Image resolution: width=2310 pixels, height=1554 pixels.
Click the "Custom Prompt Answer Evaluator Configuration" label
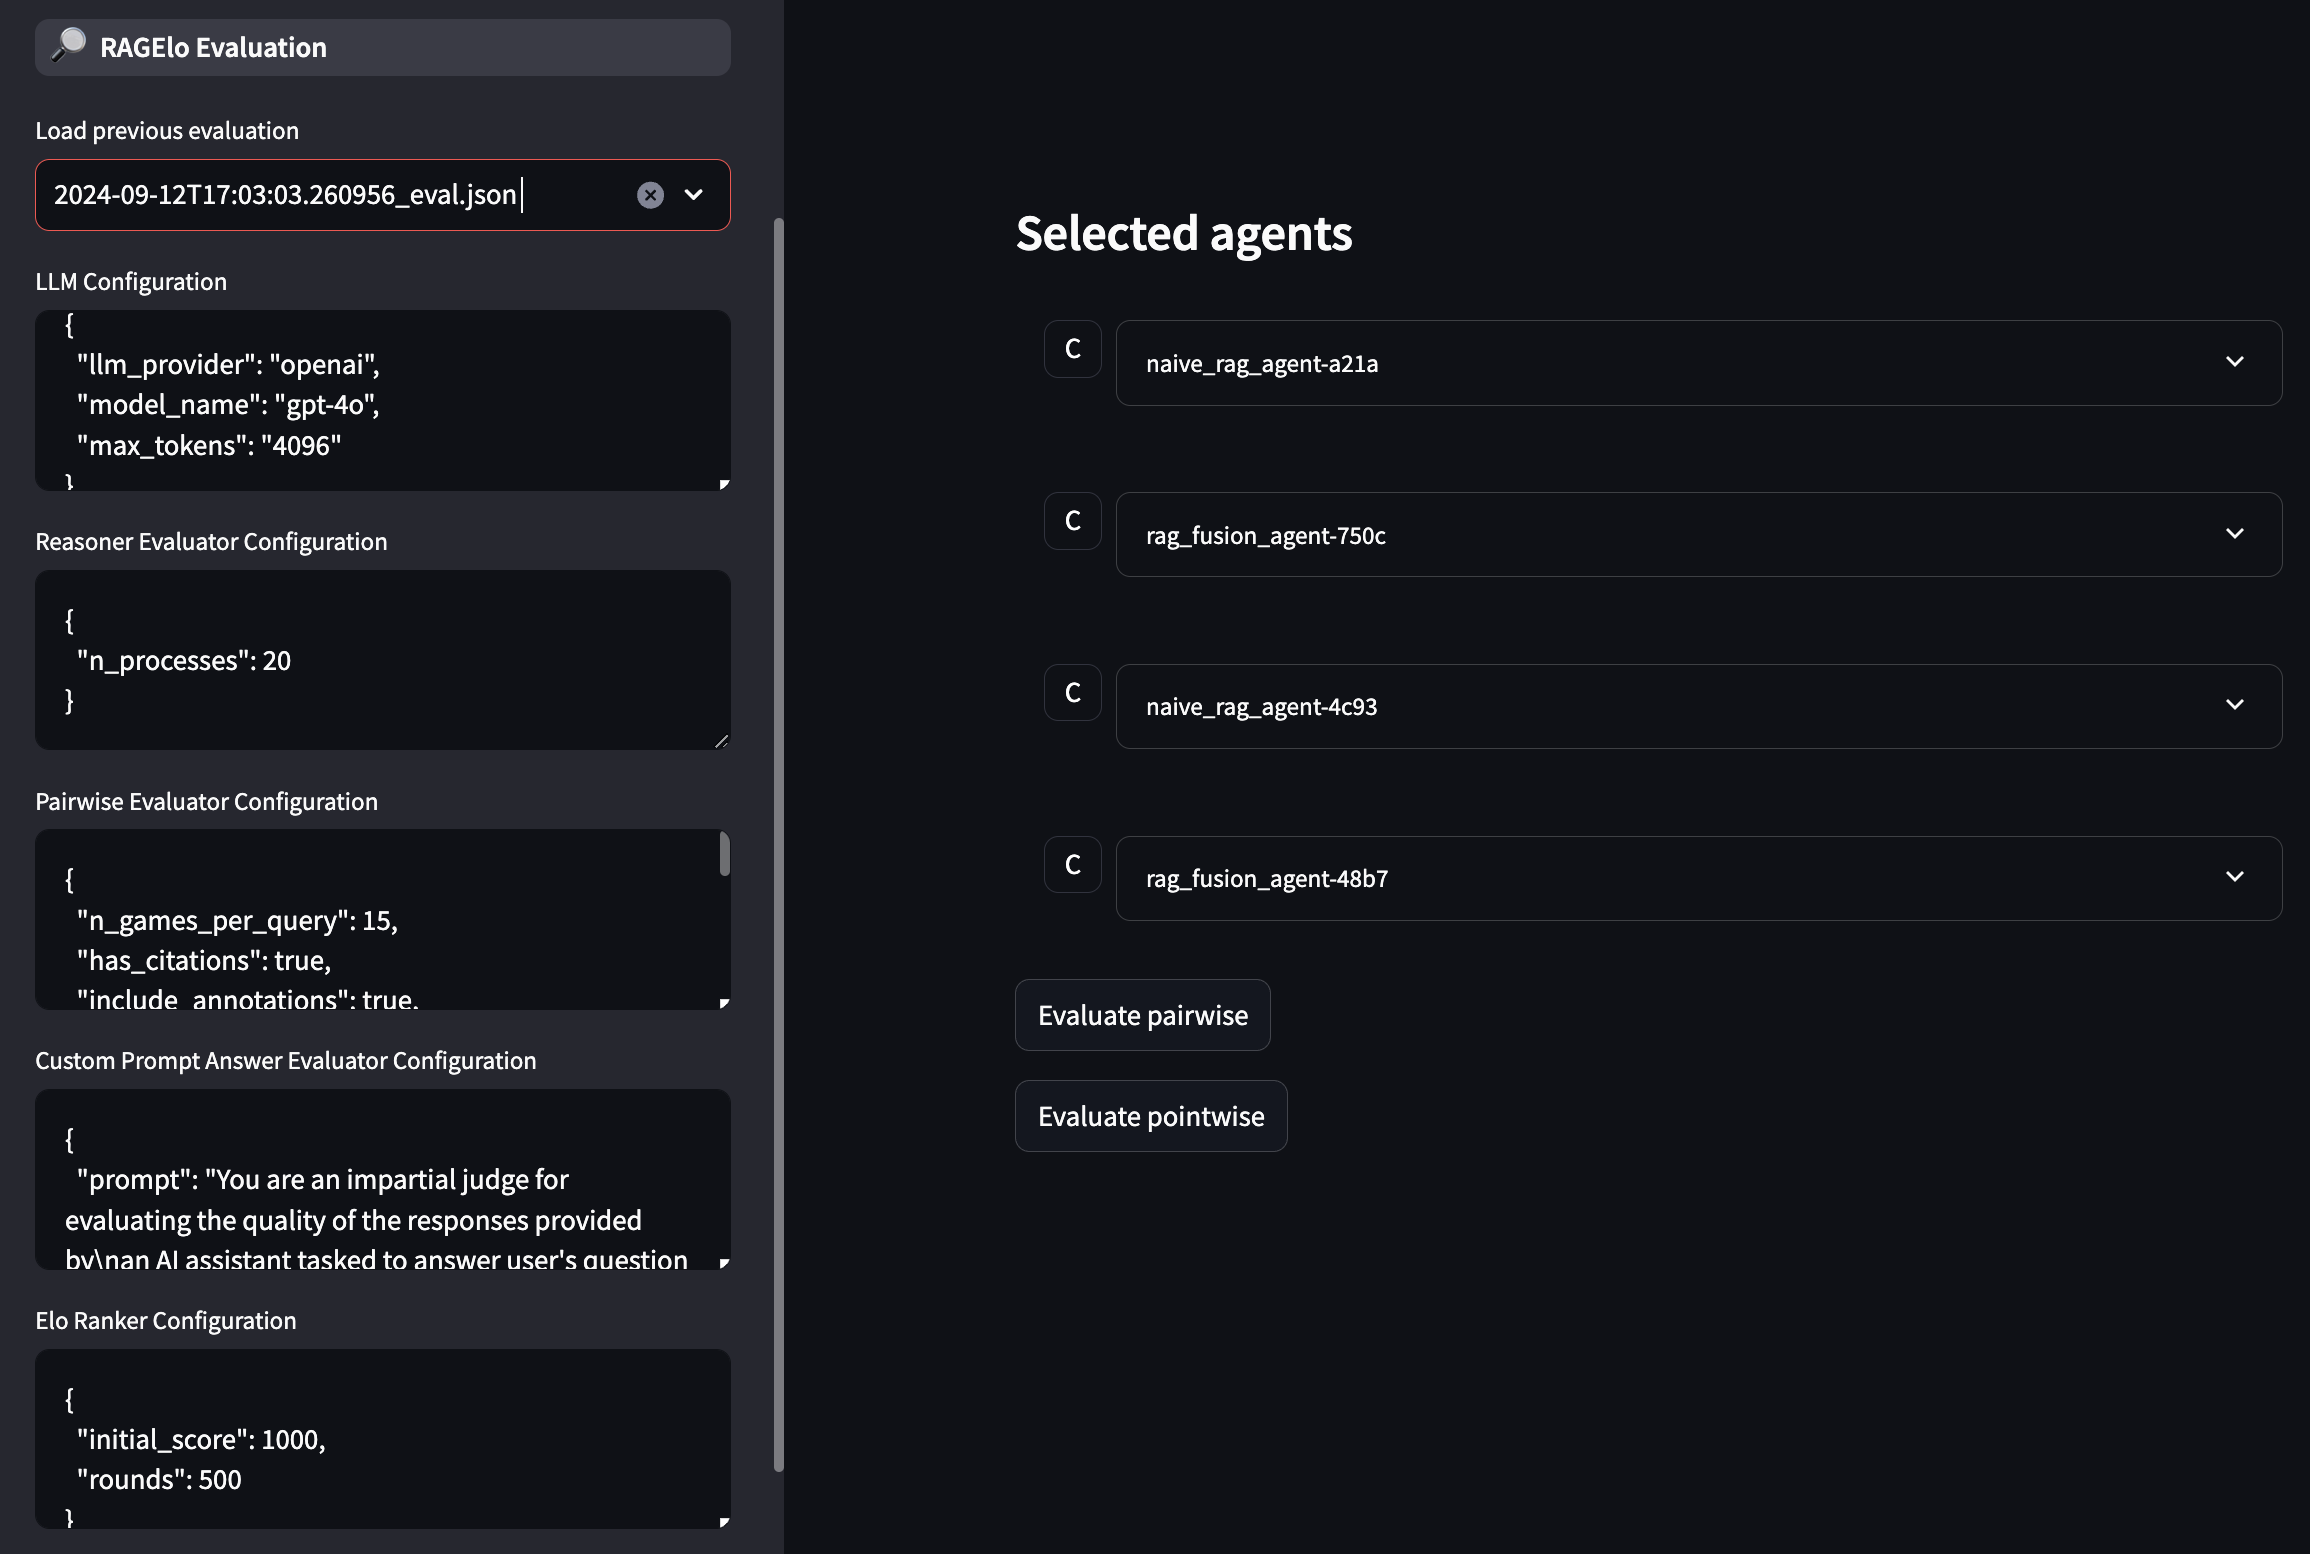[x=286, y=1061]
